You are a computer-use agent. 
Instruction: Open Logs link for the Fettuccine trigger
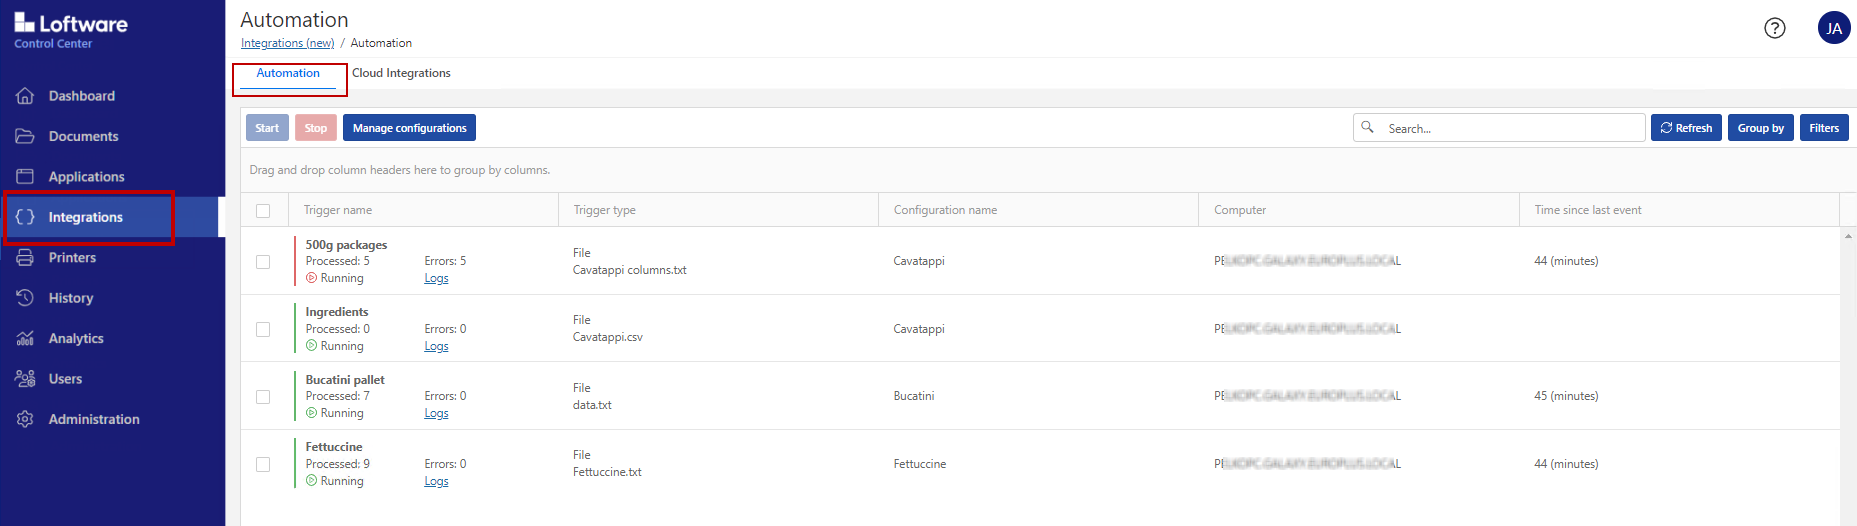(x=436, y=481)
